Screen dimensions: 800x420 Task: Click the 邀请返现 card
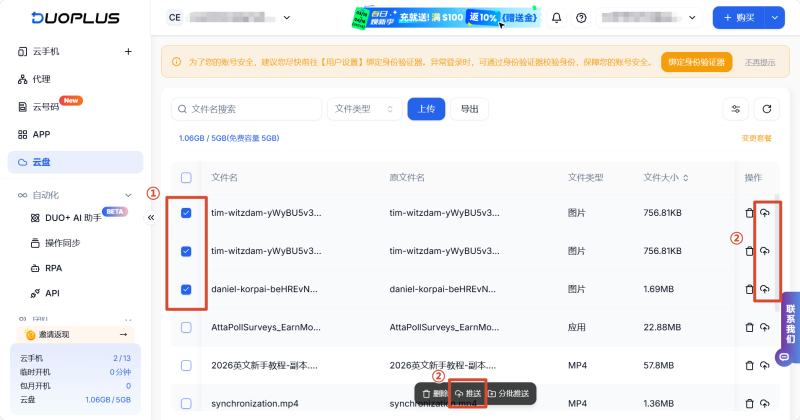(x=76, y=334)
